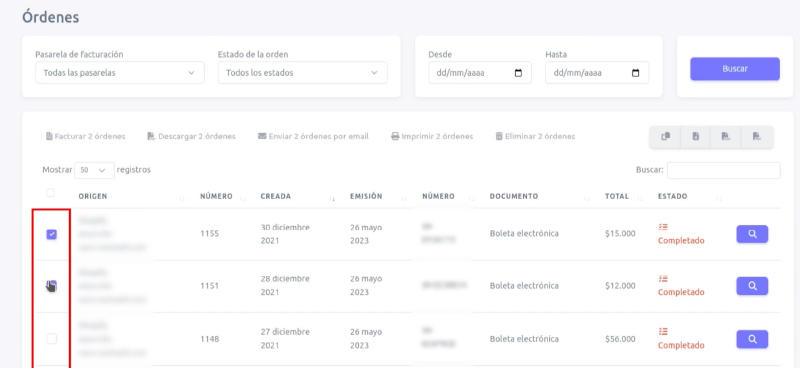The image size is (800, 368).
Task: Open Pasarela de facturación dropdown
Action: [x=120, y=73]
